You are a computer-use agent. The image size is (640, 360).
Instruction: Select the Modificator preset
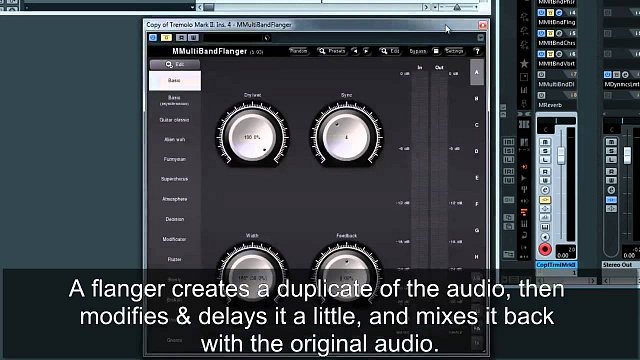point(174,239)
